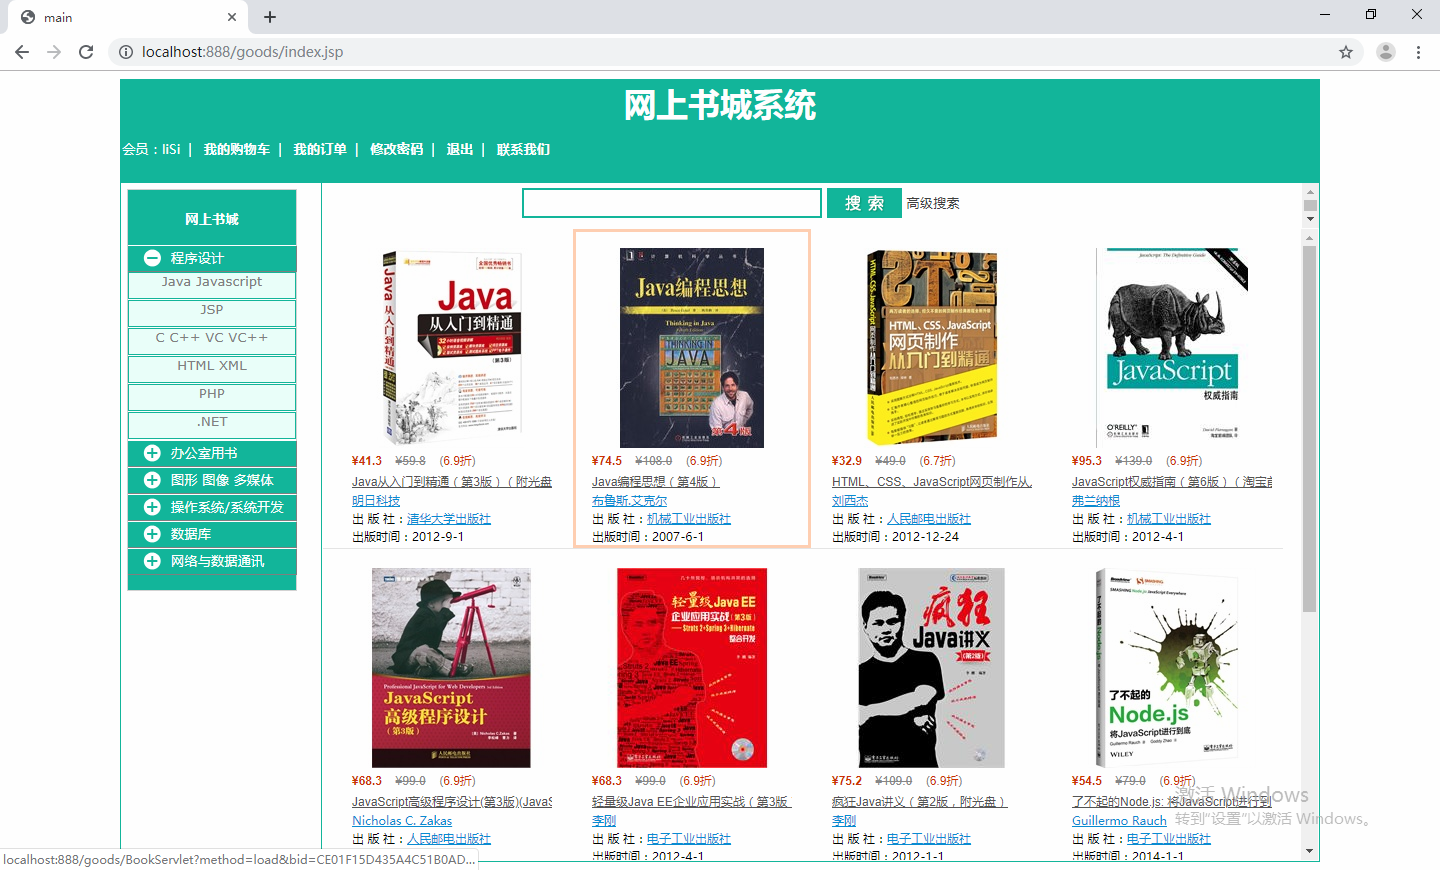Open JavaScript权威指南（第6版） title link
1440x889 pixels.
coord(1172,482)
